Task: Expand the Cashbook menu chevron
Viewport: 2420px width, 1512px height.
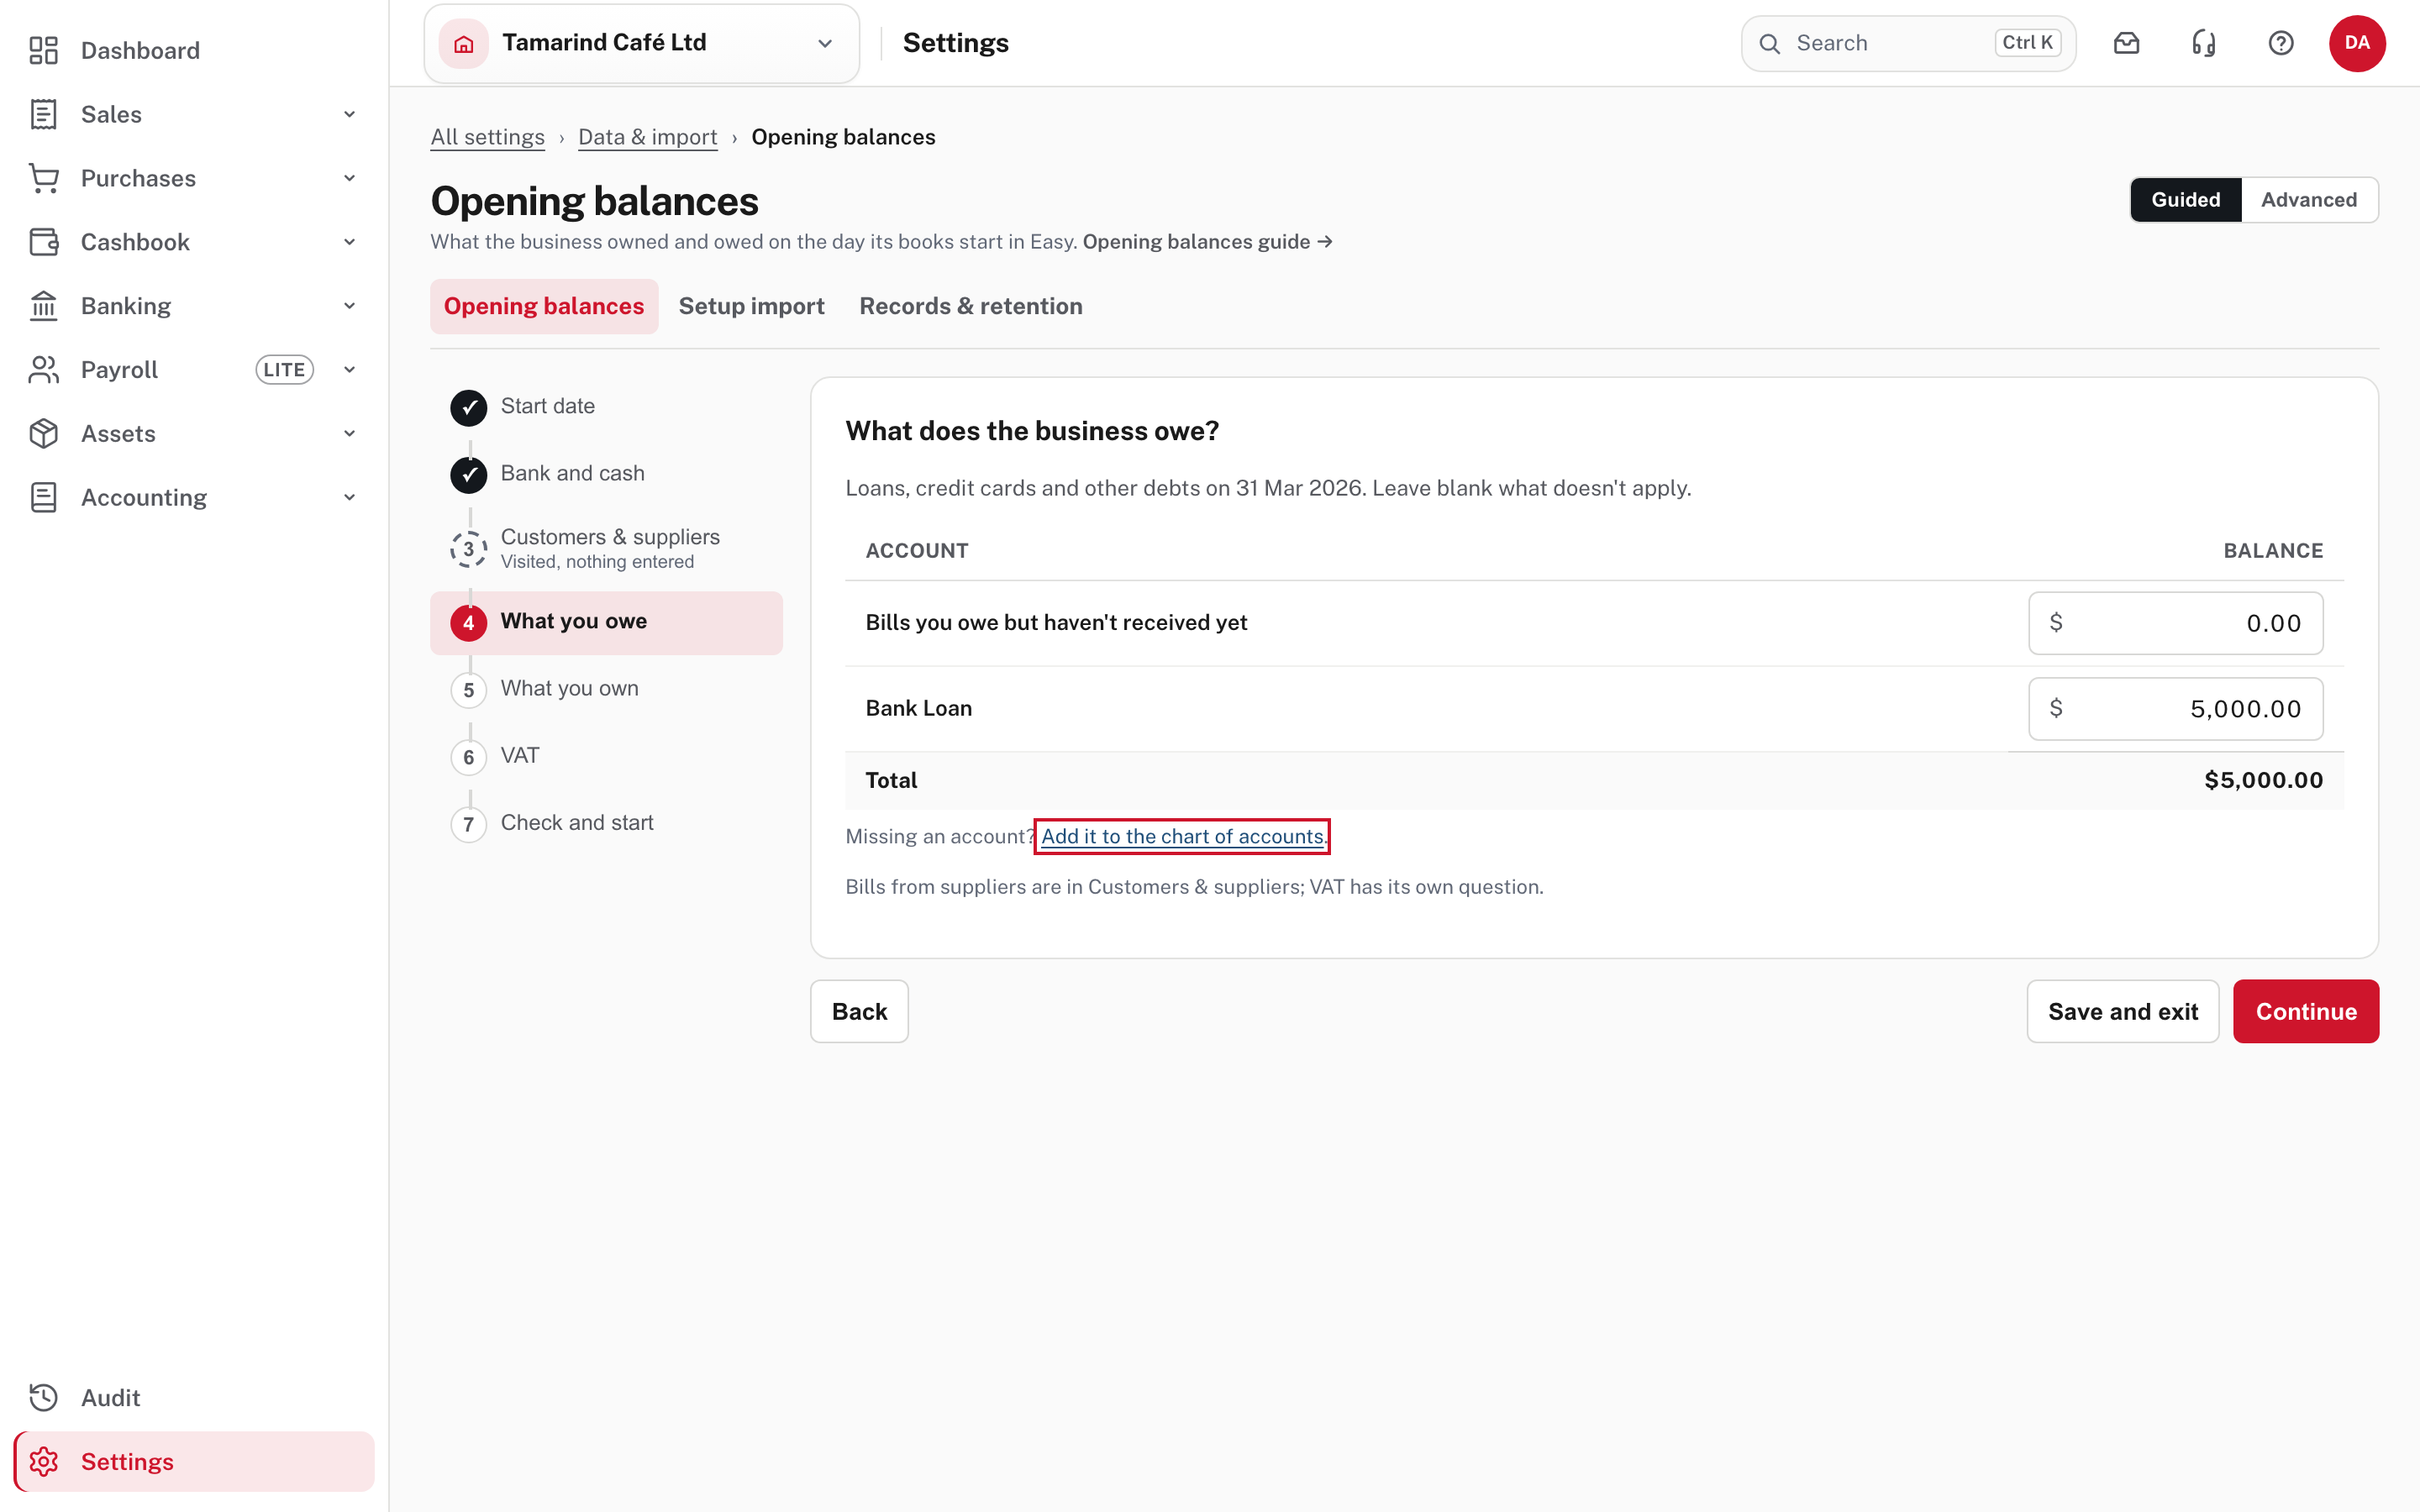Action: coord(349,242)
